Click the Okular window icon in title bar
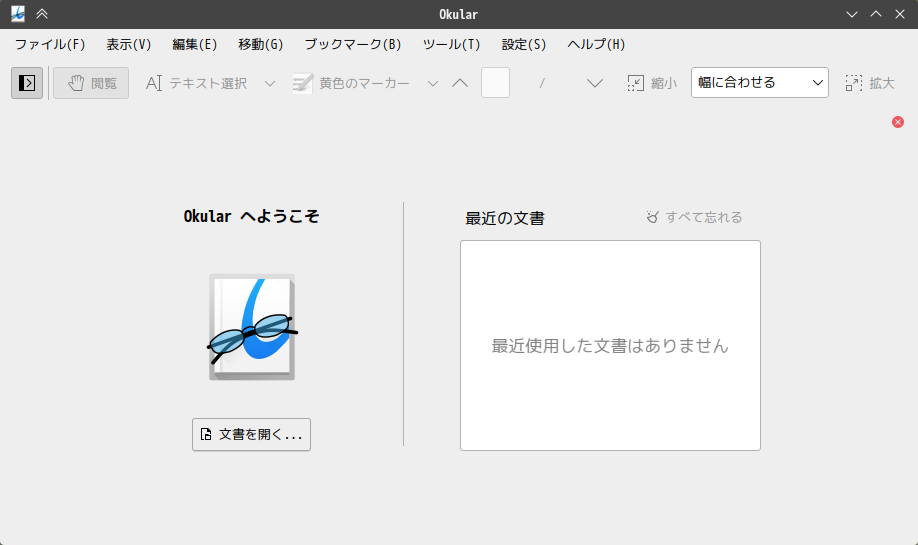Viewport: 918px width, 545px height. pyautogui.click(x=18, y=14)
